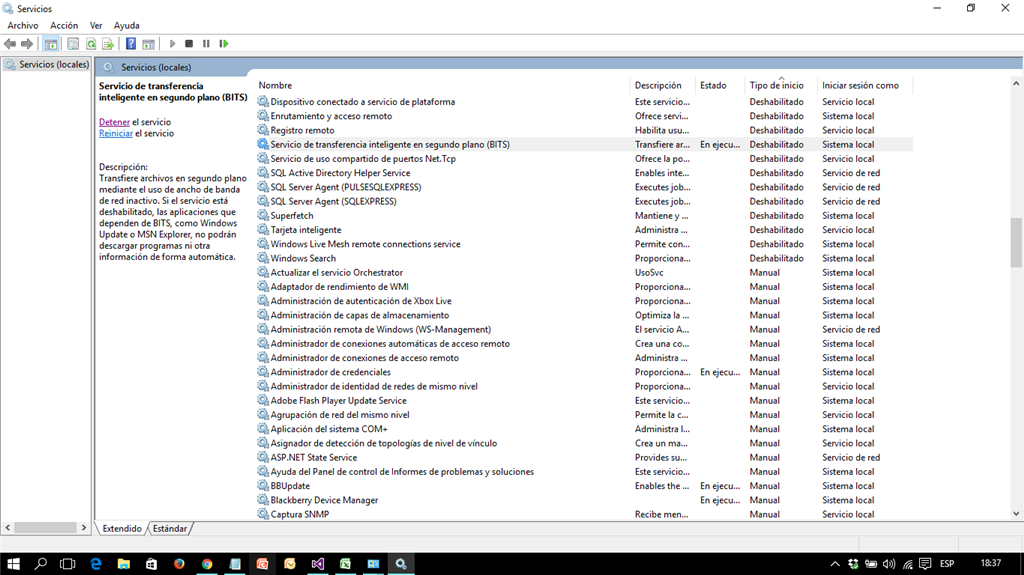
Task: Launch Microsoft Edge from taskbar
Action: coord(96,563)
